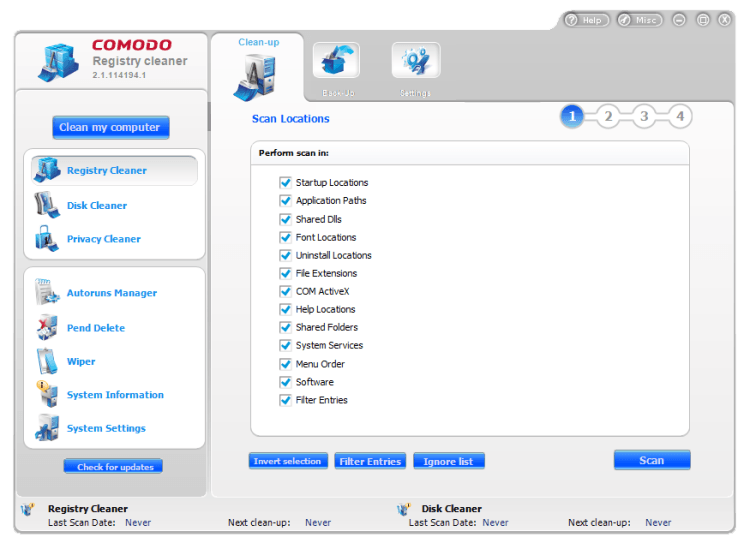Image resolution: width=750 pixels, height=549 pixels.
Task: Open the Back-Up box icon
Action: click(x=337, y=60)
